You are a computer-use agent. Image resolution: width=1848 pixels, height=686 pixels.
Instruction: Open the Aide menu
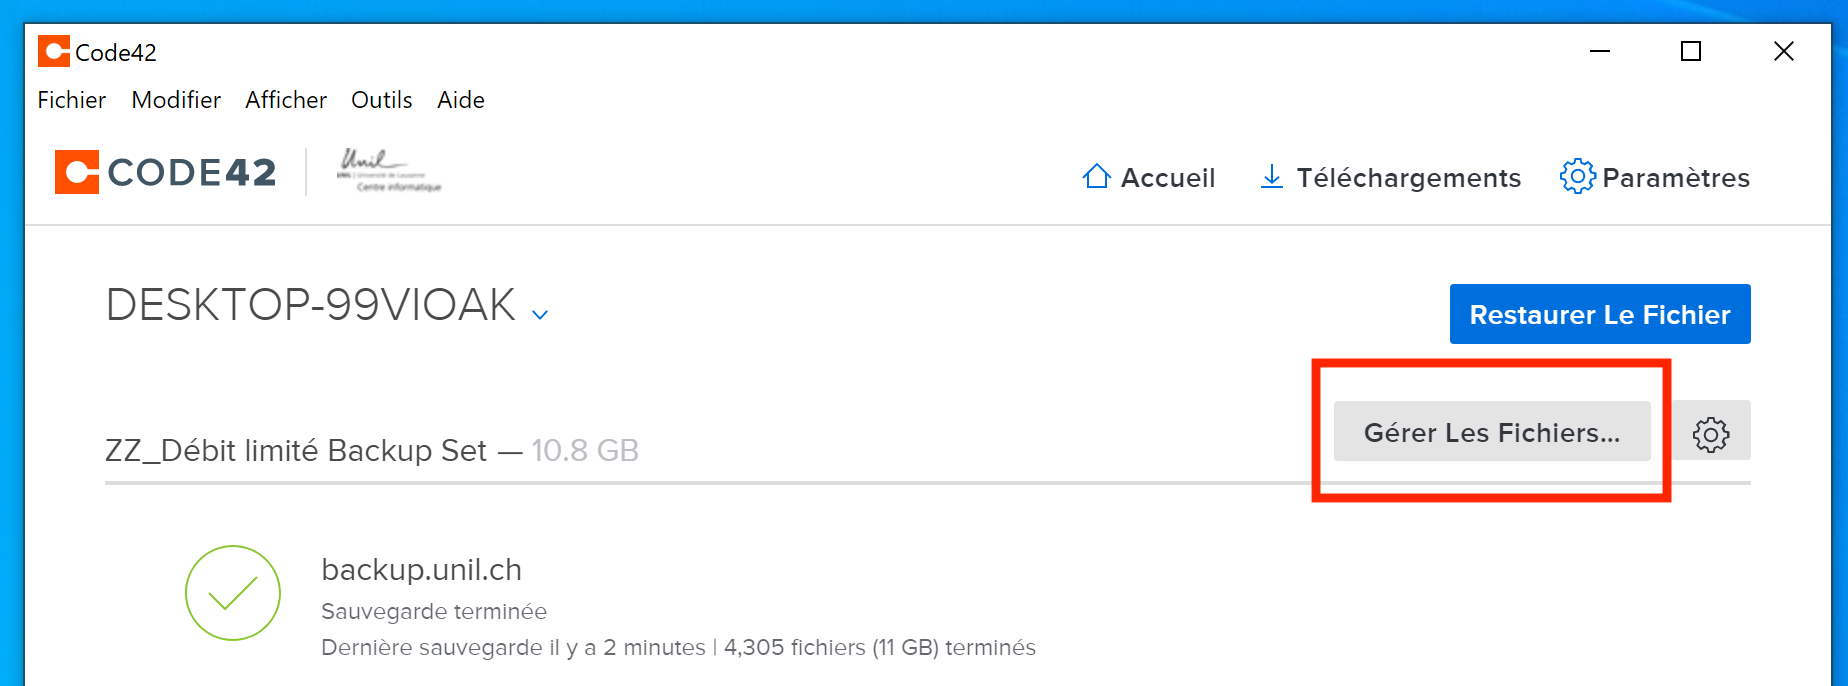460,100
